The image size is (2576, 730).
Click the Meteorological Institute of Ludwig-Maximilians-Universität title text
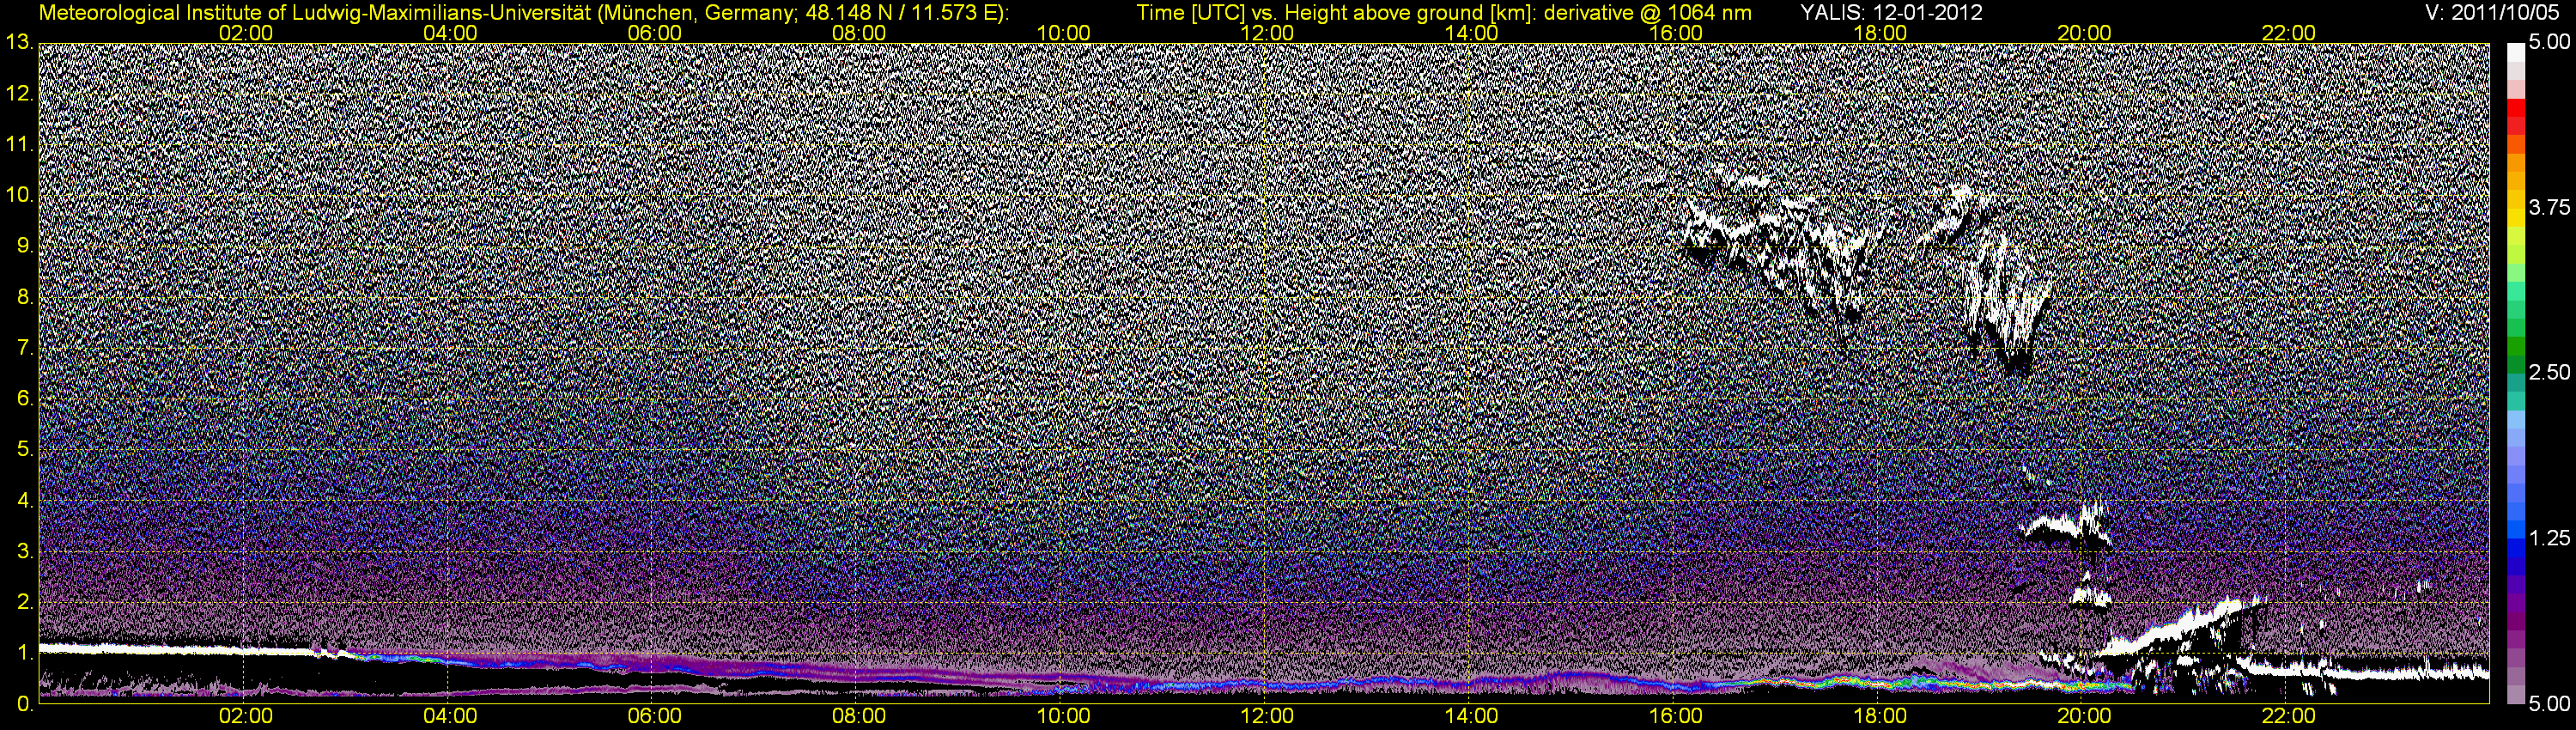point(524,13)
